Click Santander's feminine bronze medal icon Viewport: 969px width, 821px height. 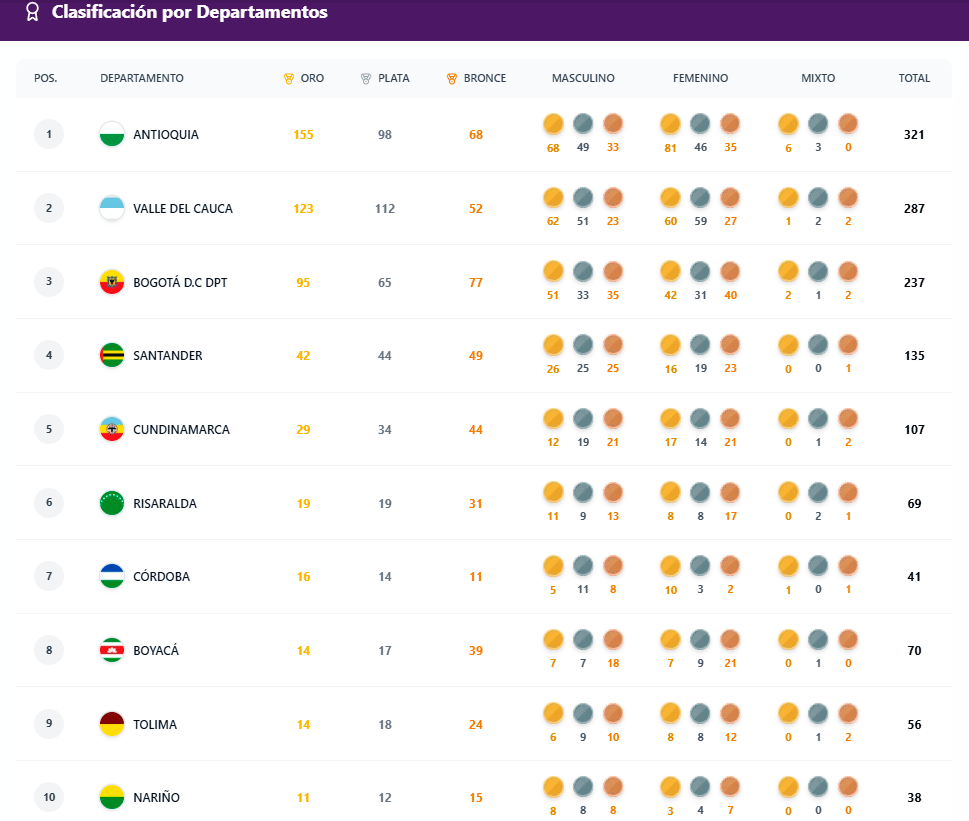730,345
